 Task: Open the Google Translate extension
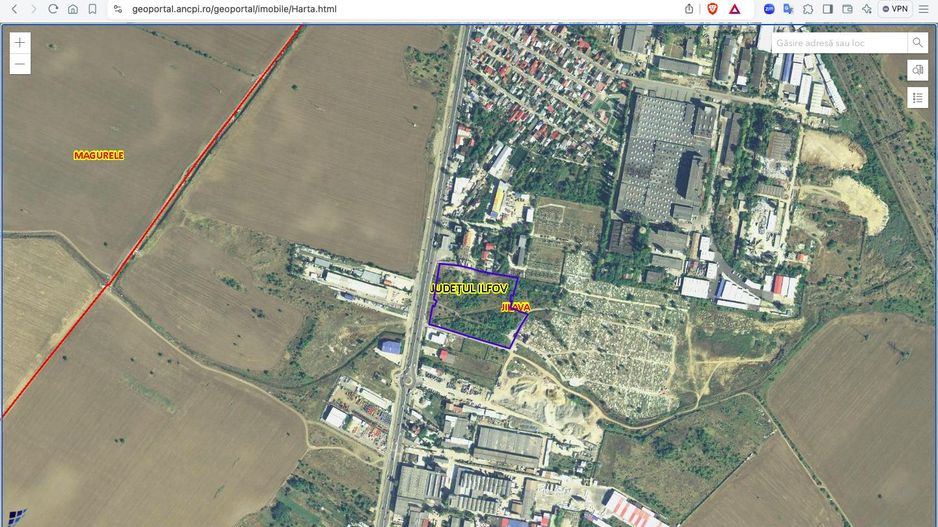788,9
